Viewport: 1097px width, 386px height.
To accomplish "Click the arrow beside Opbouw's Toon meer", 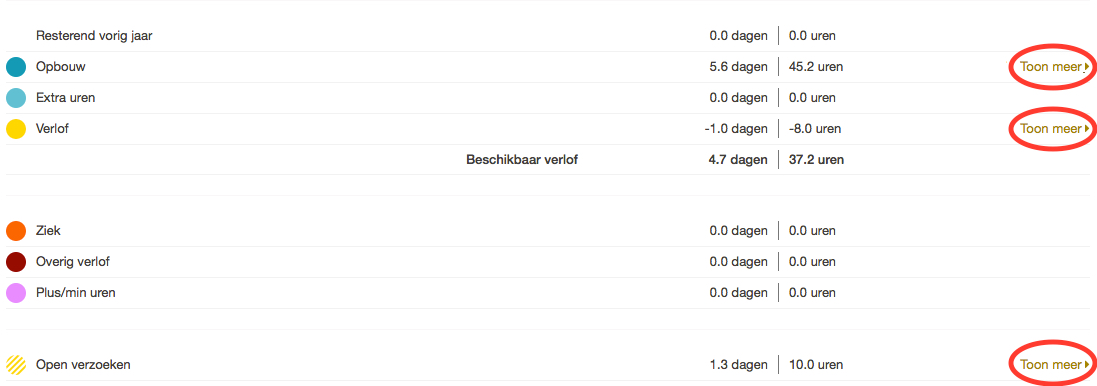I will pyautogui.click(x=1087, y=67).
